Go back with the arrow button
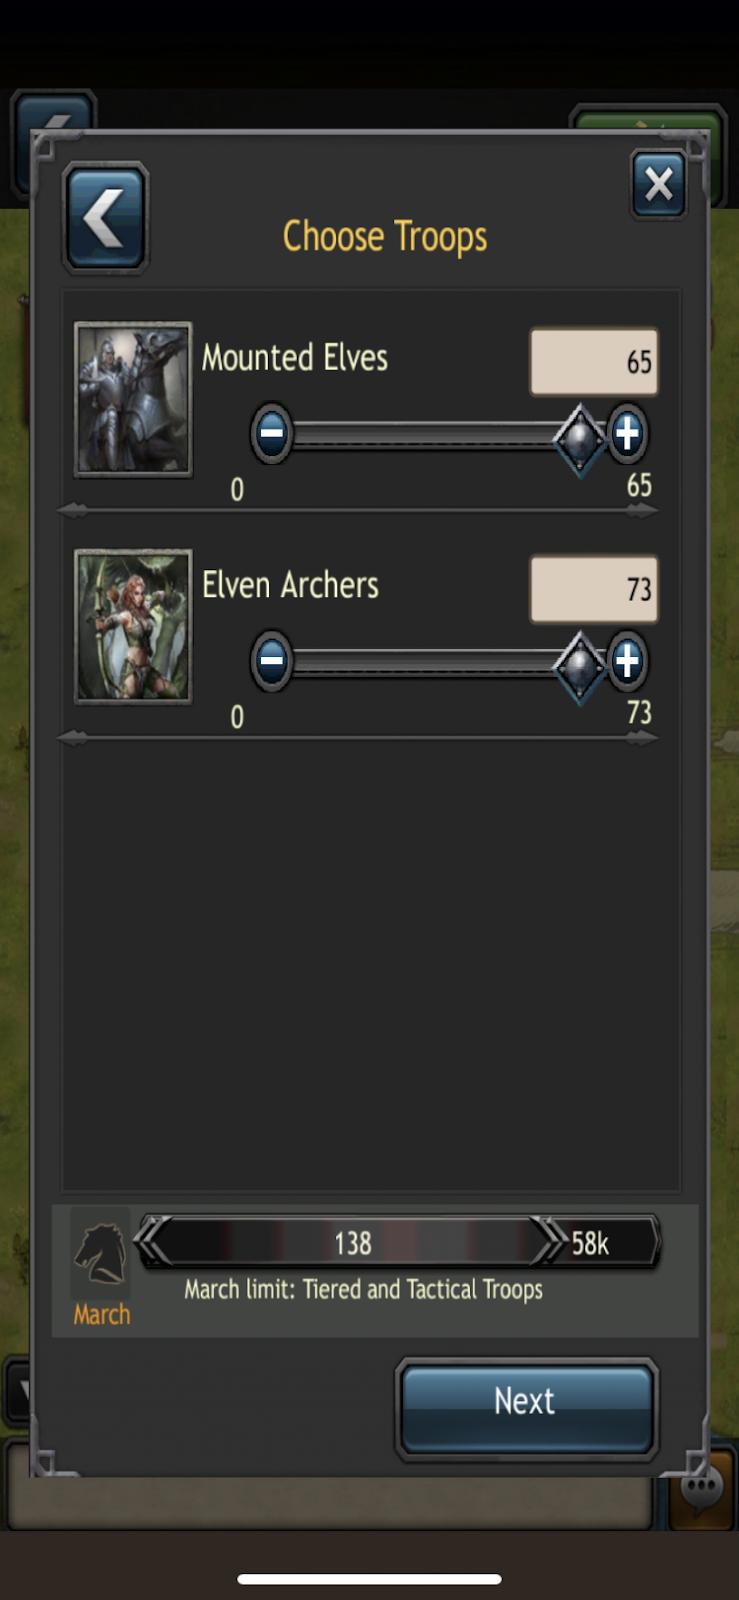Viewport: 739px width, 1600px height. point(105,218)
